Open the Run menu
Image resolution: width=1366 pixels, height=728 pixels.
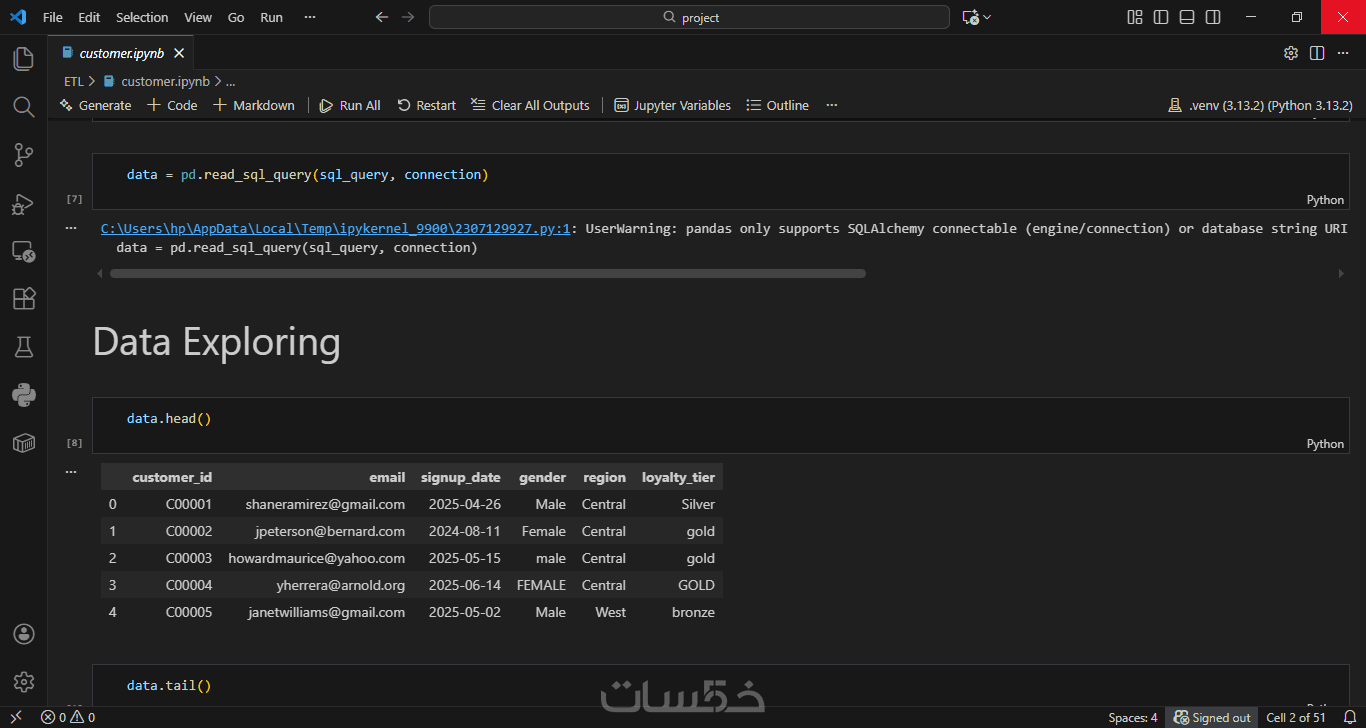[x=271, y=17]
